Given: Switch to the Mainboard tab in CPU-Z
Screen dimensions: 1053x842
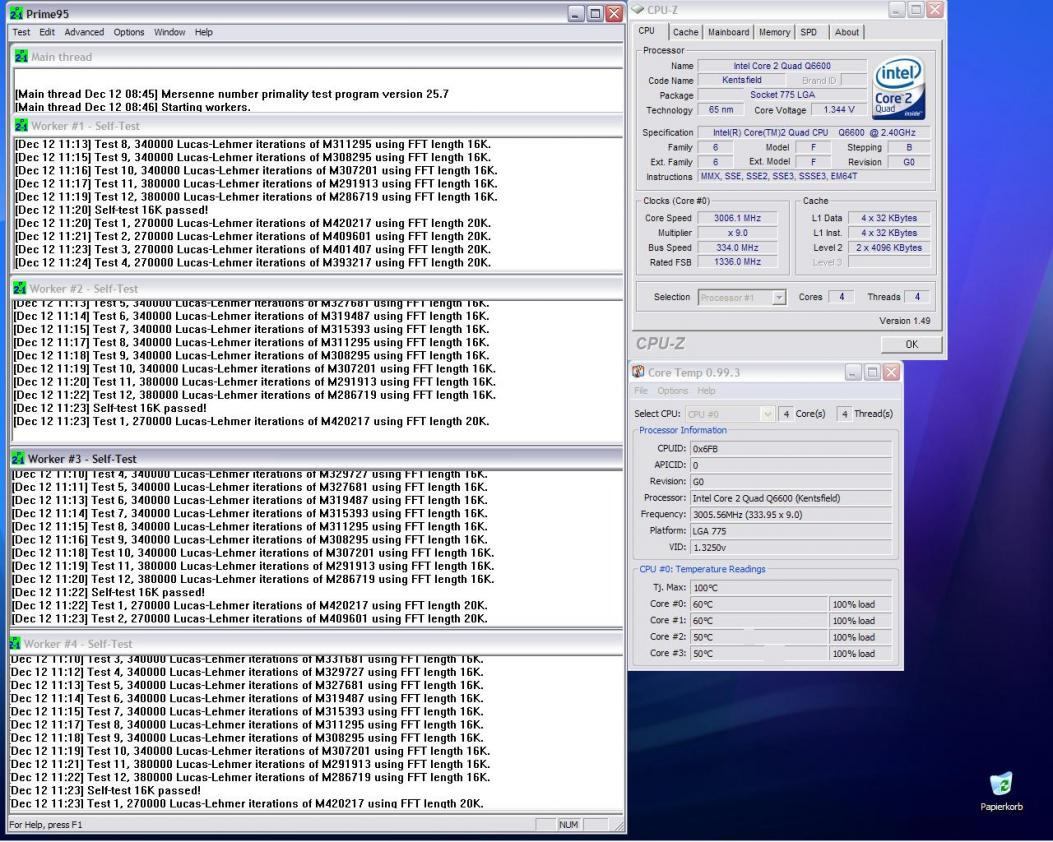Looking at the screenshot, I should tap(729, 32).
